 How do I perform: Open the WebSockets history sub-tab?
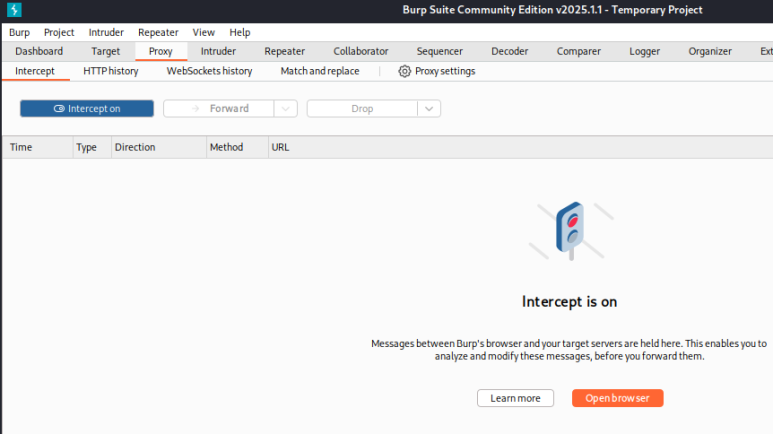click(x=210, y=71)
